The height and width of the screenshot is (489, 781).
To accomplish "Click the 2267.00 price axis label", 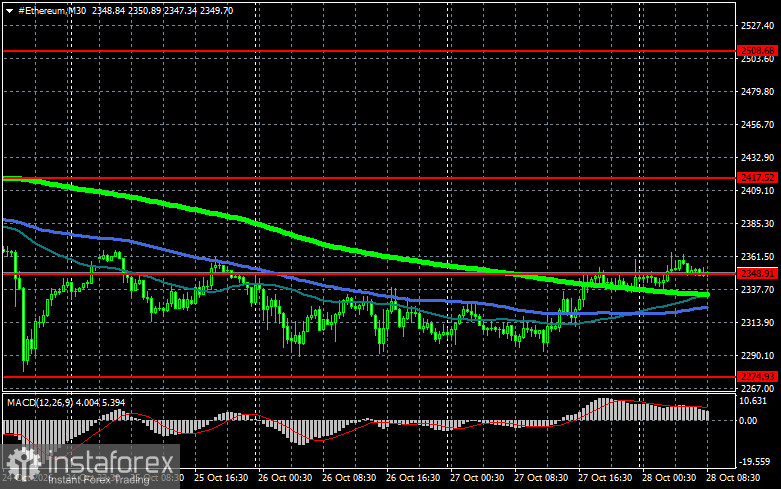I will (758, 388).
